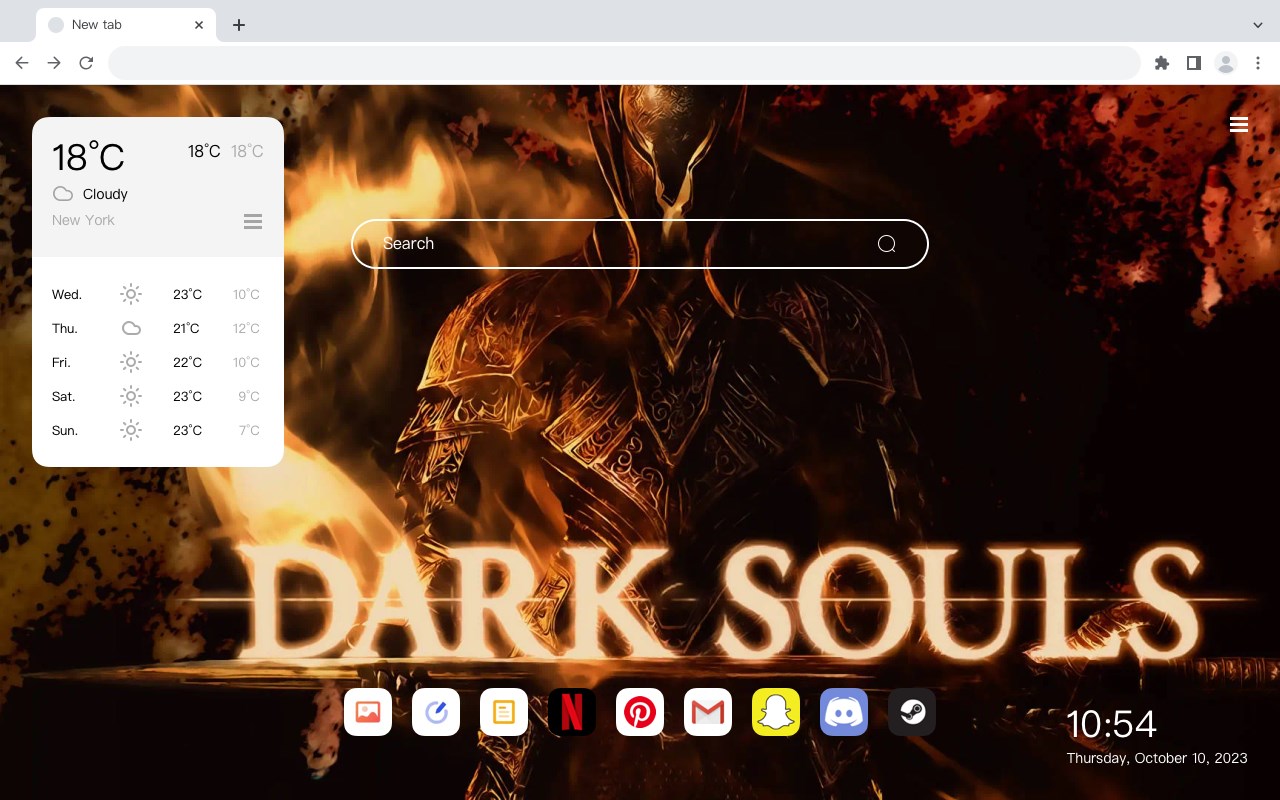
Task: Select the Sat. forecast row label
Action: [x=64, y=397]
